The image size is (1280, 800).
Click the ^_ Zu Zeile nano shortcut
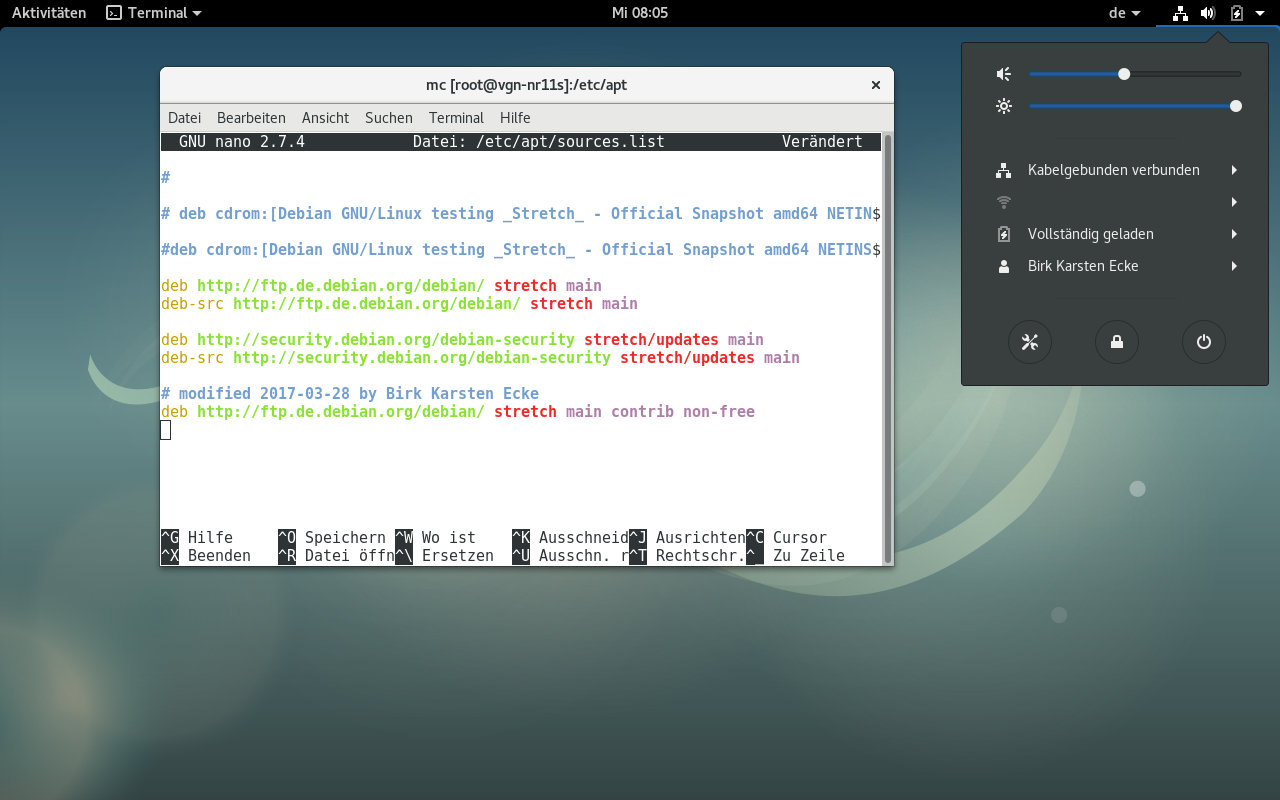pyautogui.click(x=795, y=556)
